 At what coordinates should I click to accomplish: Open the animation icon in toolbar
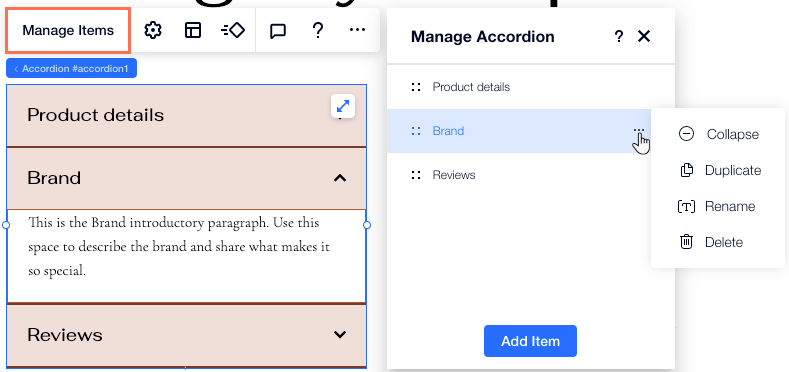[x=232, y=30]
